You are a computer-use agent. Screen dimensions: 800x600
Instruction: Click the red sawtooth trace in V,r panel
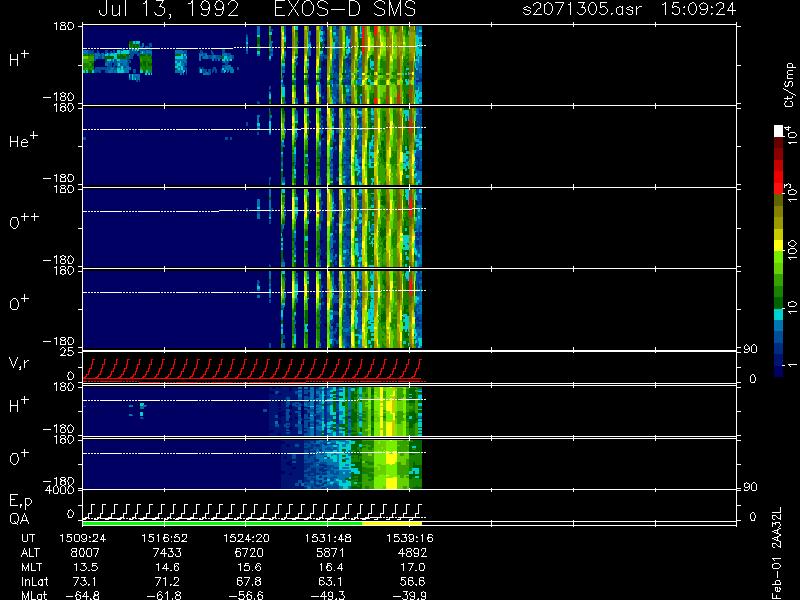tap(252, 370)
